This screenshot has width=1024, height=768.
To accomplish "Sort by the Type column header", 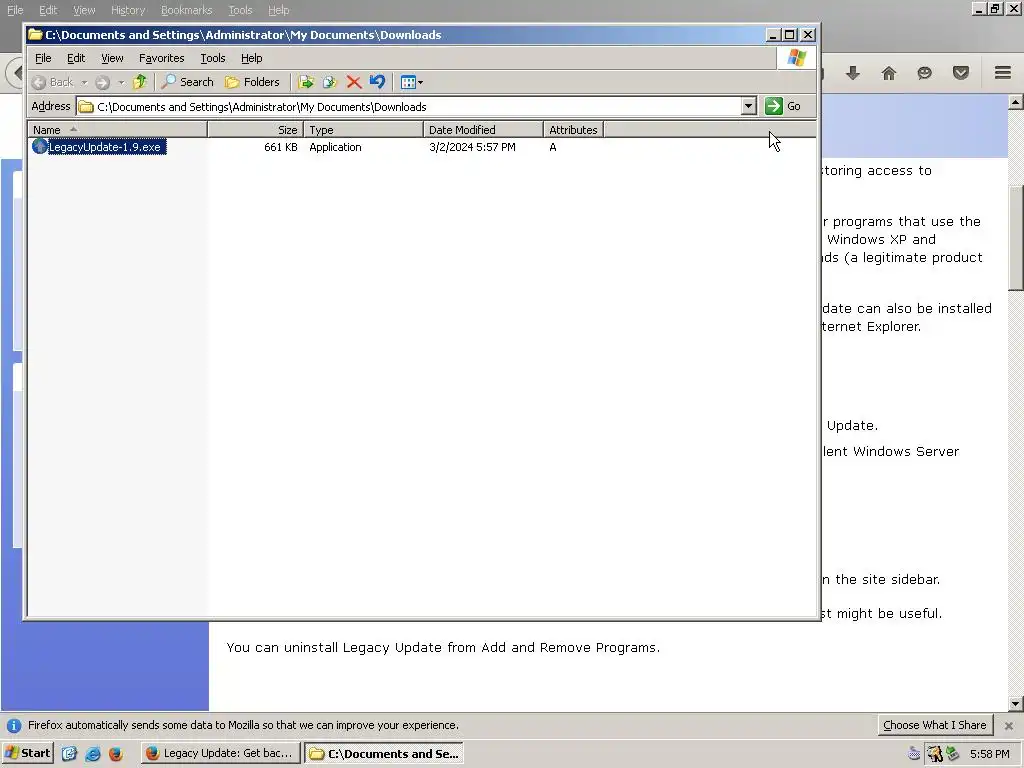I will click(363, 130).
